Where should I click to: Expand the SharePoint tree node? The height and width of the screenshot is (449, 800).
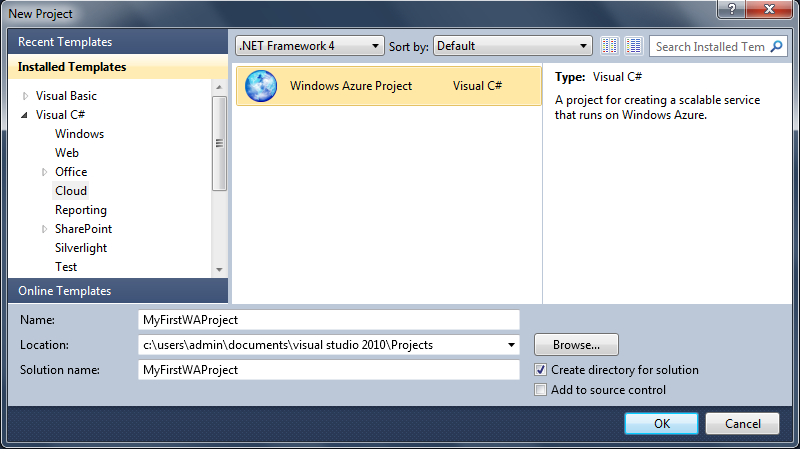pyautogui.click(x=44, y=229)
